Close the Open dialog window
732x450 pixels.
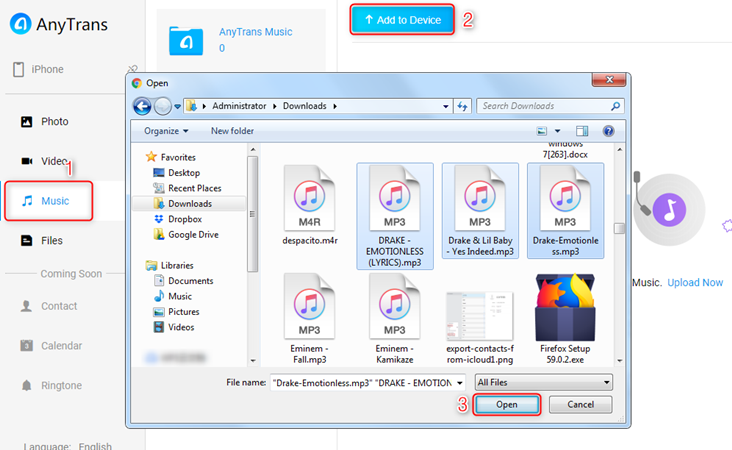tap(609, 80)
